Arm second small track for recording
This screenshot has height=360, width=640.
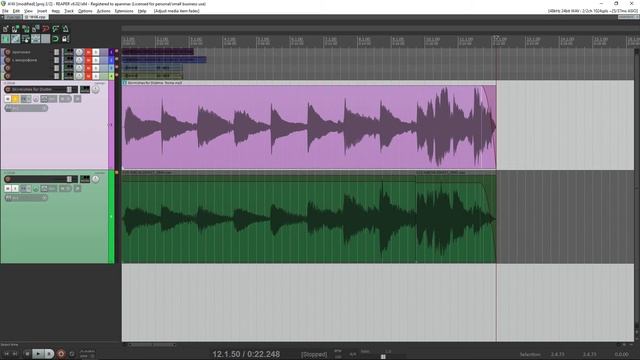point(7,60)
